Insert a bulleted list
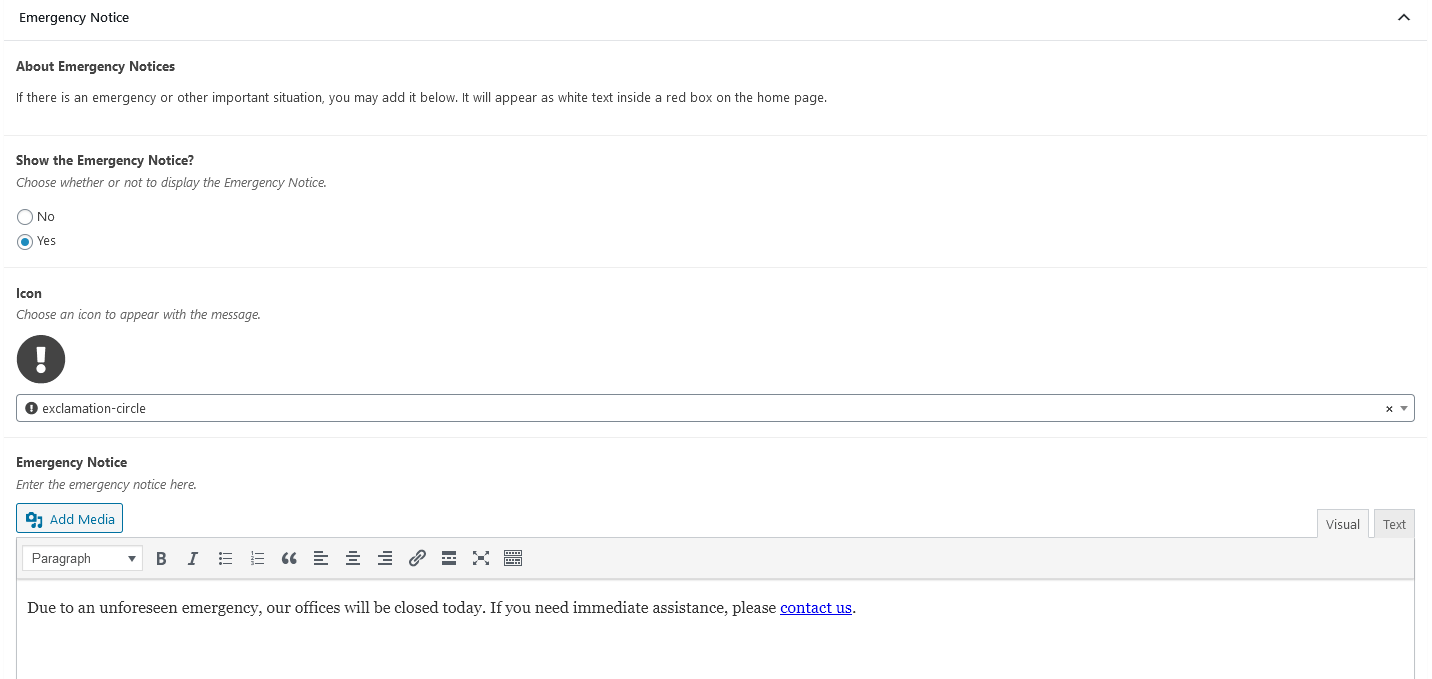Image resolution: width=1432 pixels, height=679 pixels. [x=225, y=559]
